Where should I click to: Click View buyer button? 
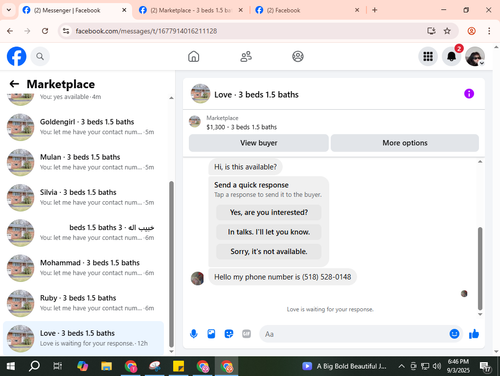(x=259, y=143)
